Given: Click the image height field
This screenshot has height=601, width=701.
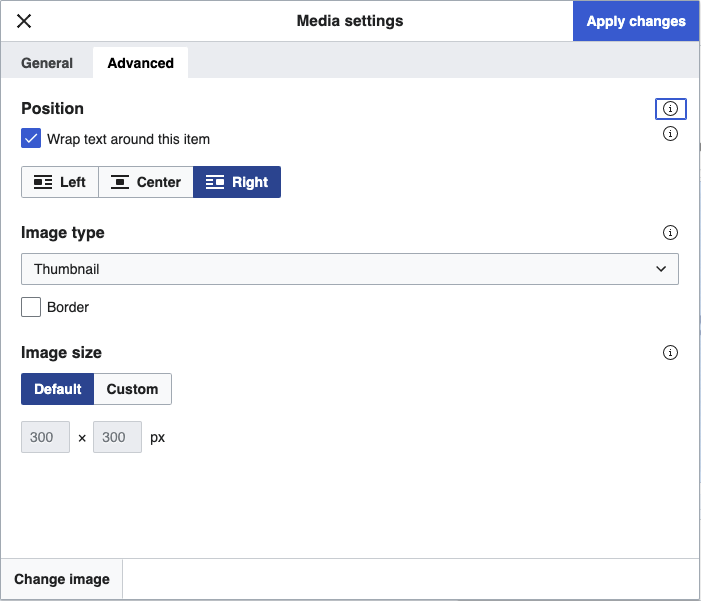Looking at the screenshot, I should (117, 437).
